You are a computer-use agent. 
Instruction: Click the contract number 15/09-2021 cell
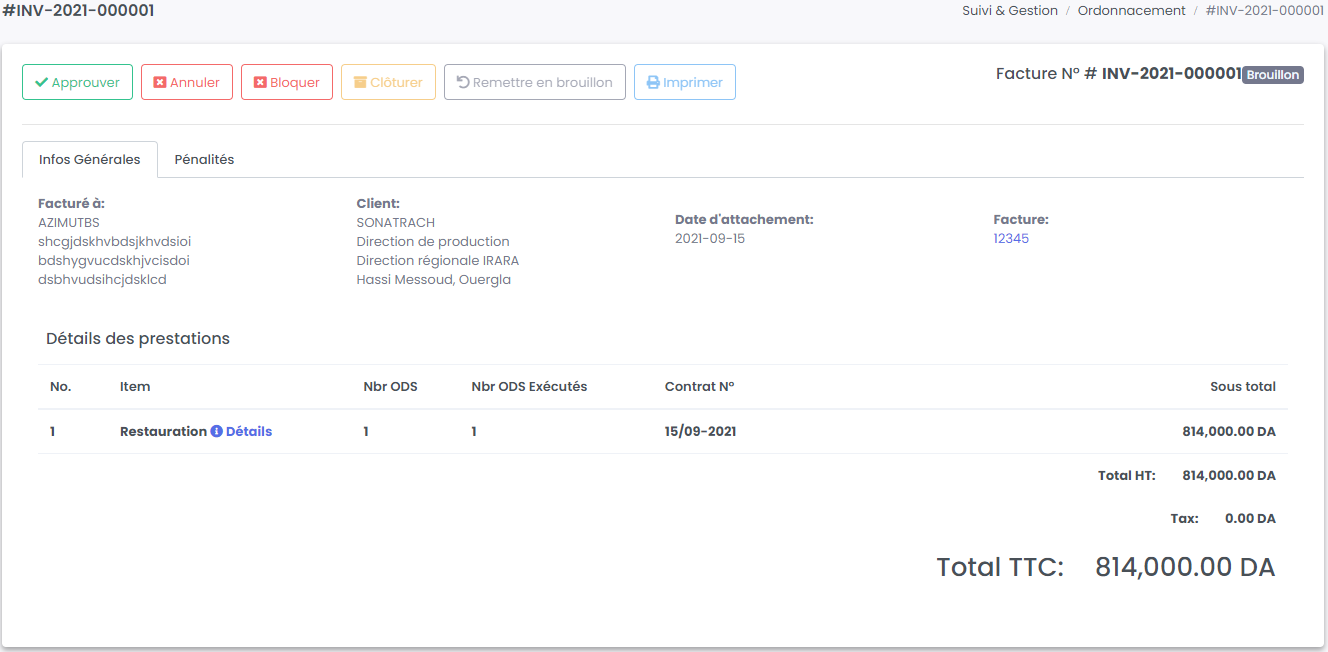point(700,432)
